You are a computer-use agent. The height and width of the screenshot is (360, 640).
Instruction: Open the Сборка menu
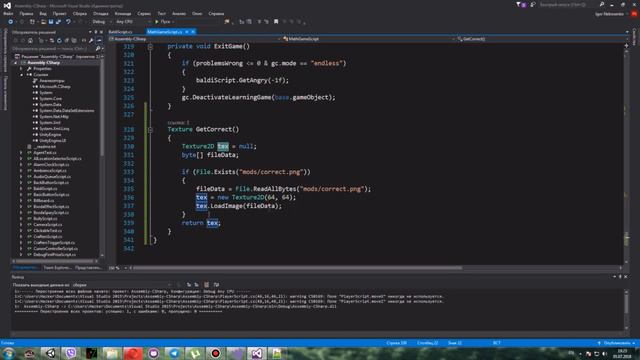click(x=80, y=13)
